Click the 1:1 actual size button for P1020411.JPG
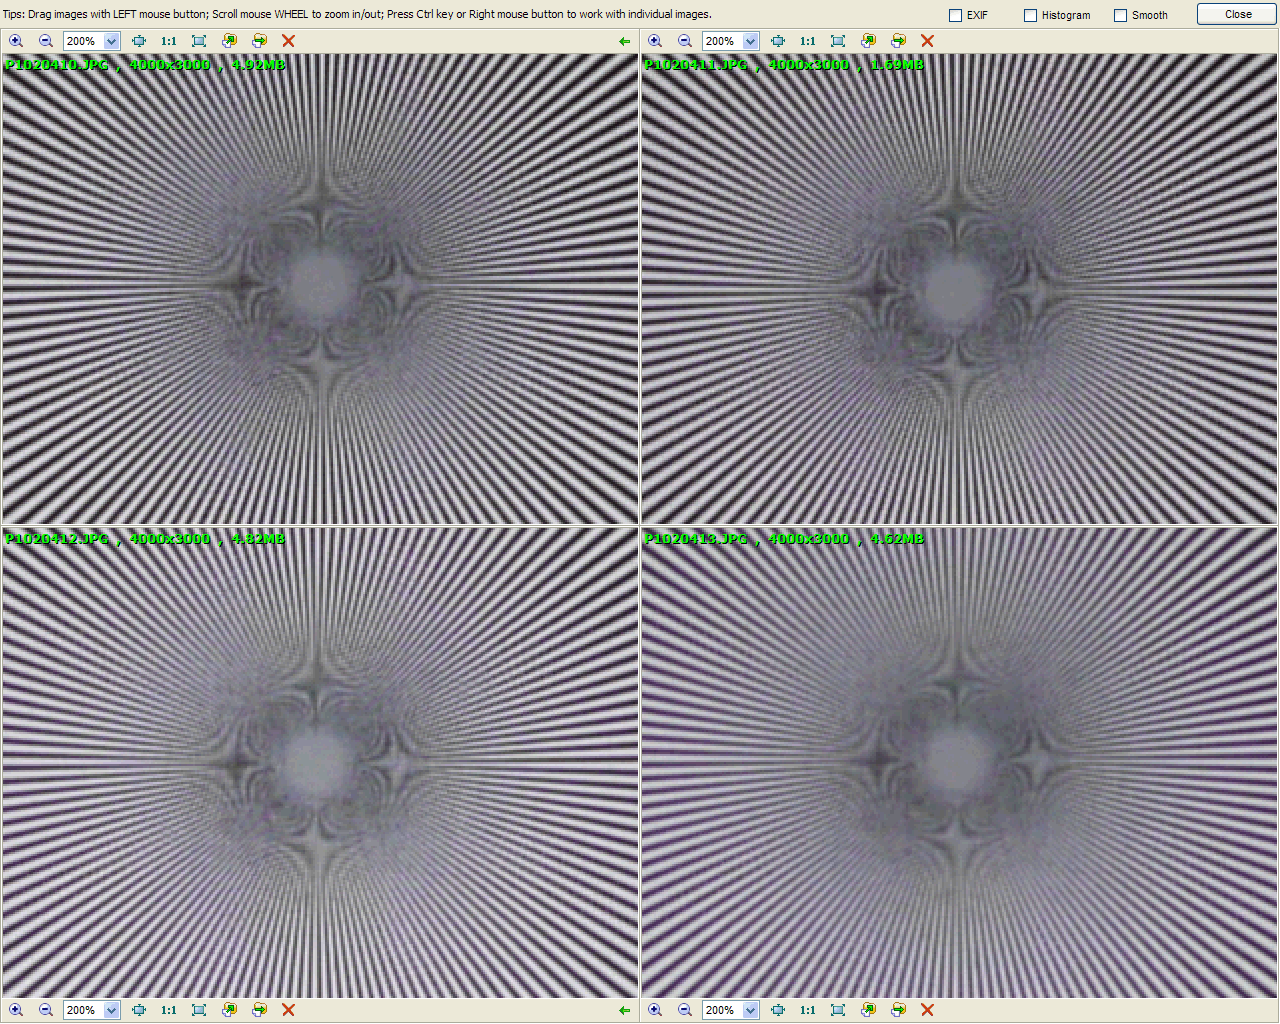The width and height of the screenshot is (1280, 1024). pyautogui.click(x=807, y=41)
